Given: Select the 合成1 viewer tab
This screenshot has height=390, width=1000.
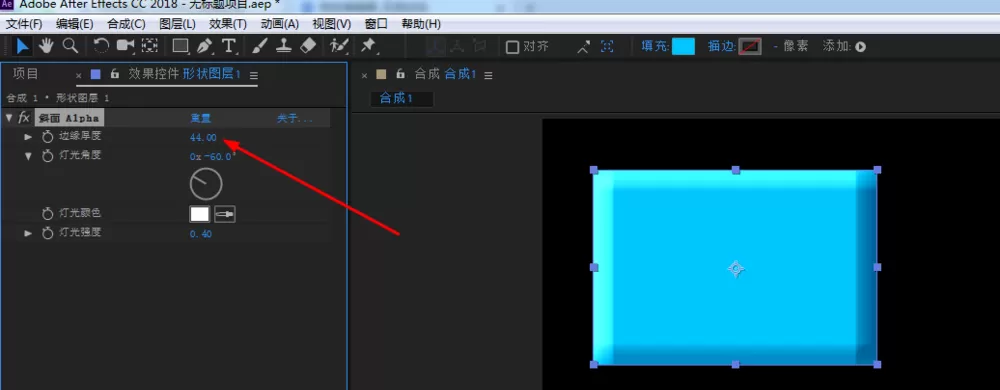Looking at the screenshot, I should coord(397,98).
